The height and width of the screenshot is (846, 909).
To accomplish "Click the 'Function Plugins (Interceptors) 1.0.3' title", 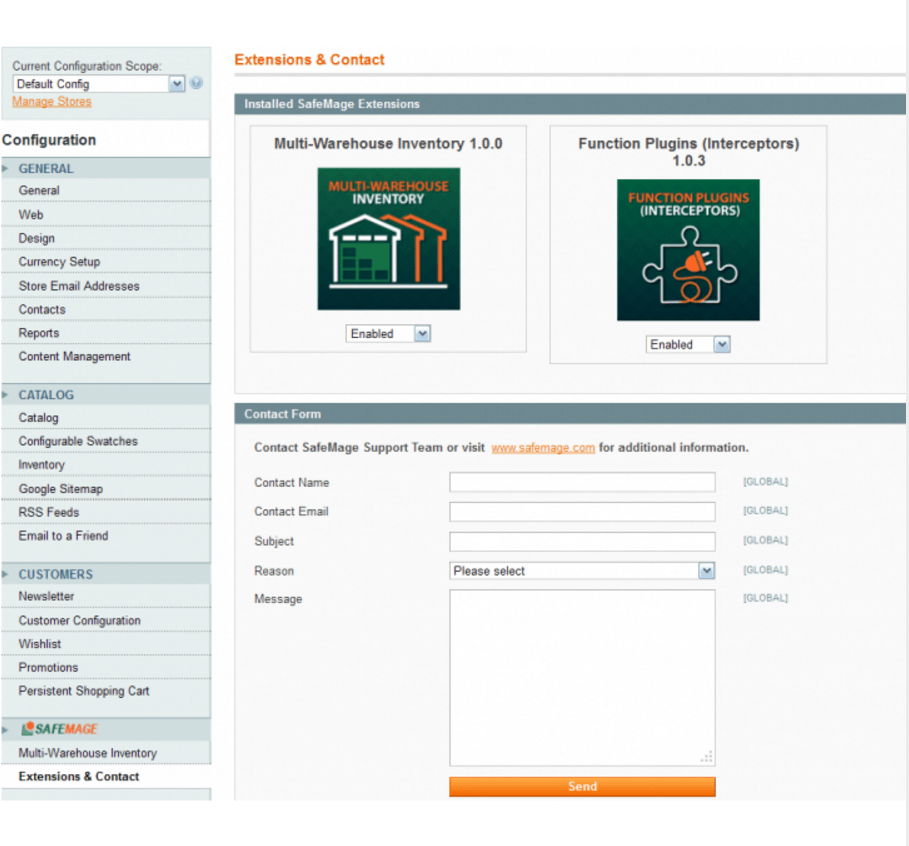I will point(688,152).
